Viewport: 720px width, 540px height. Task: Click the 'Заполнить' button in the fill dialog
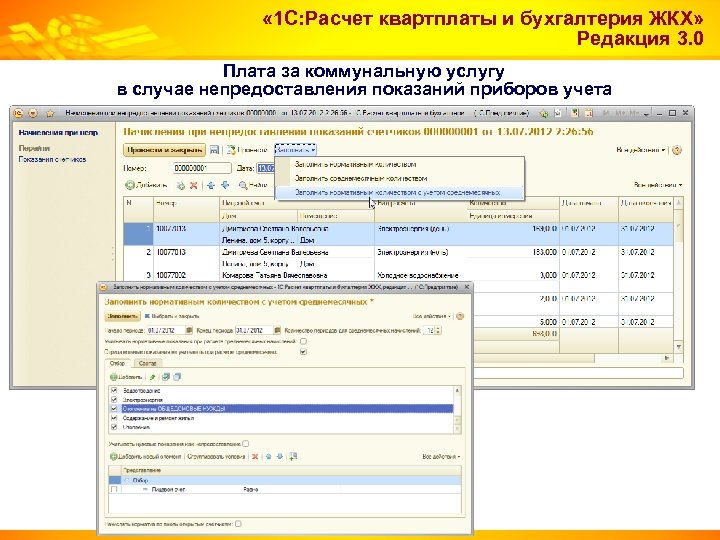123,316
